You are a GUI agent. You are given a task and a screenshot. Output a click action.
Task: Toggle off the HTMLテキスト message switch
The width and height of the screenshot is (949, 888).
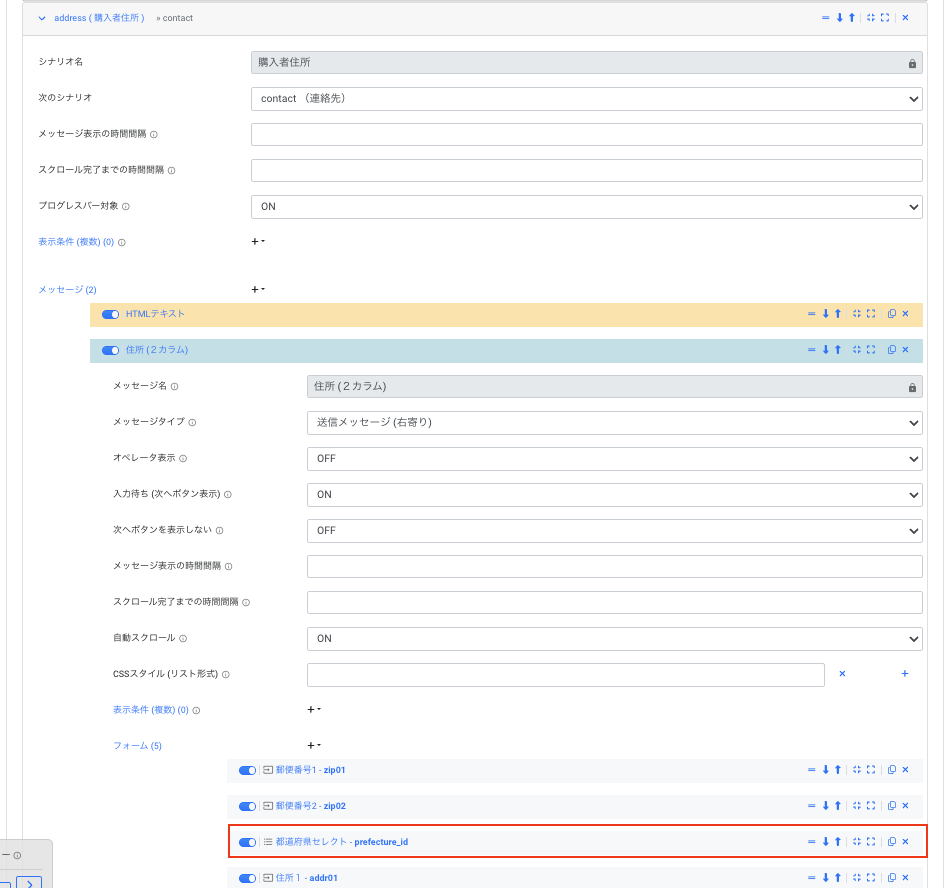[x=110, y=314]
